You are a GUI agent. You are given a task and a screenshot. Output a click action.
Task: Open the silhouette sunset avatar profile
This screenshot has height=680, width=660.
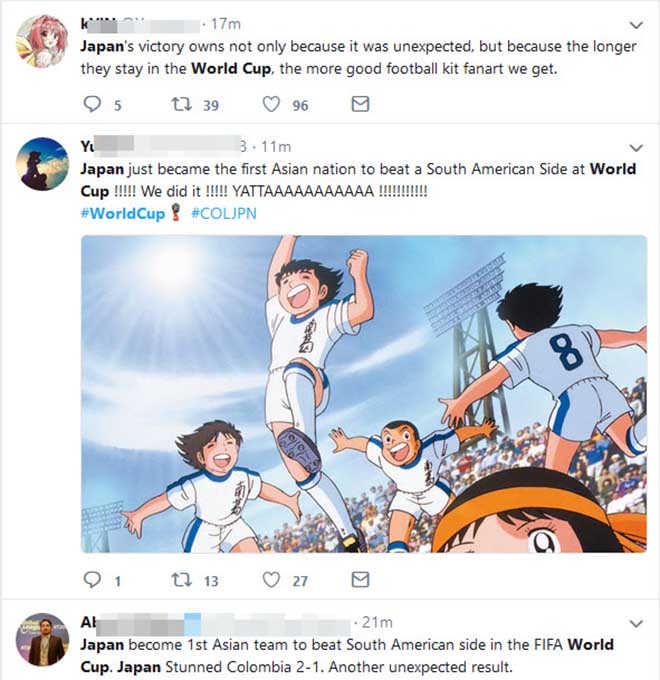[42, 164]
